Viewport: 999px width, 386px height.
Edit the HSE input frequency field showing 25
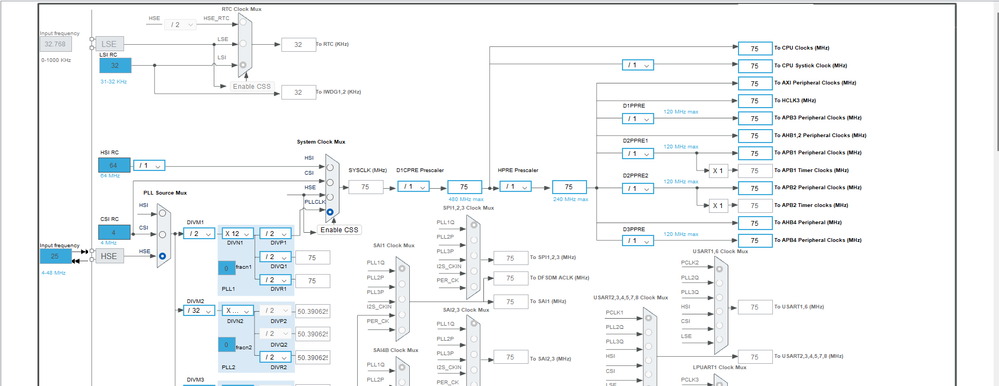click(x=55, y=256)
